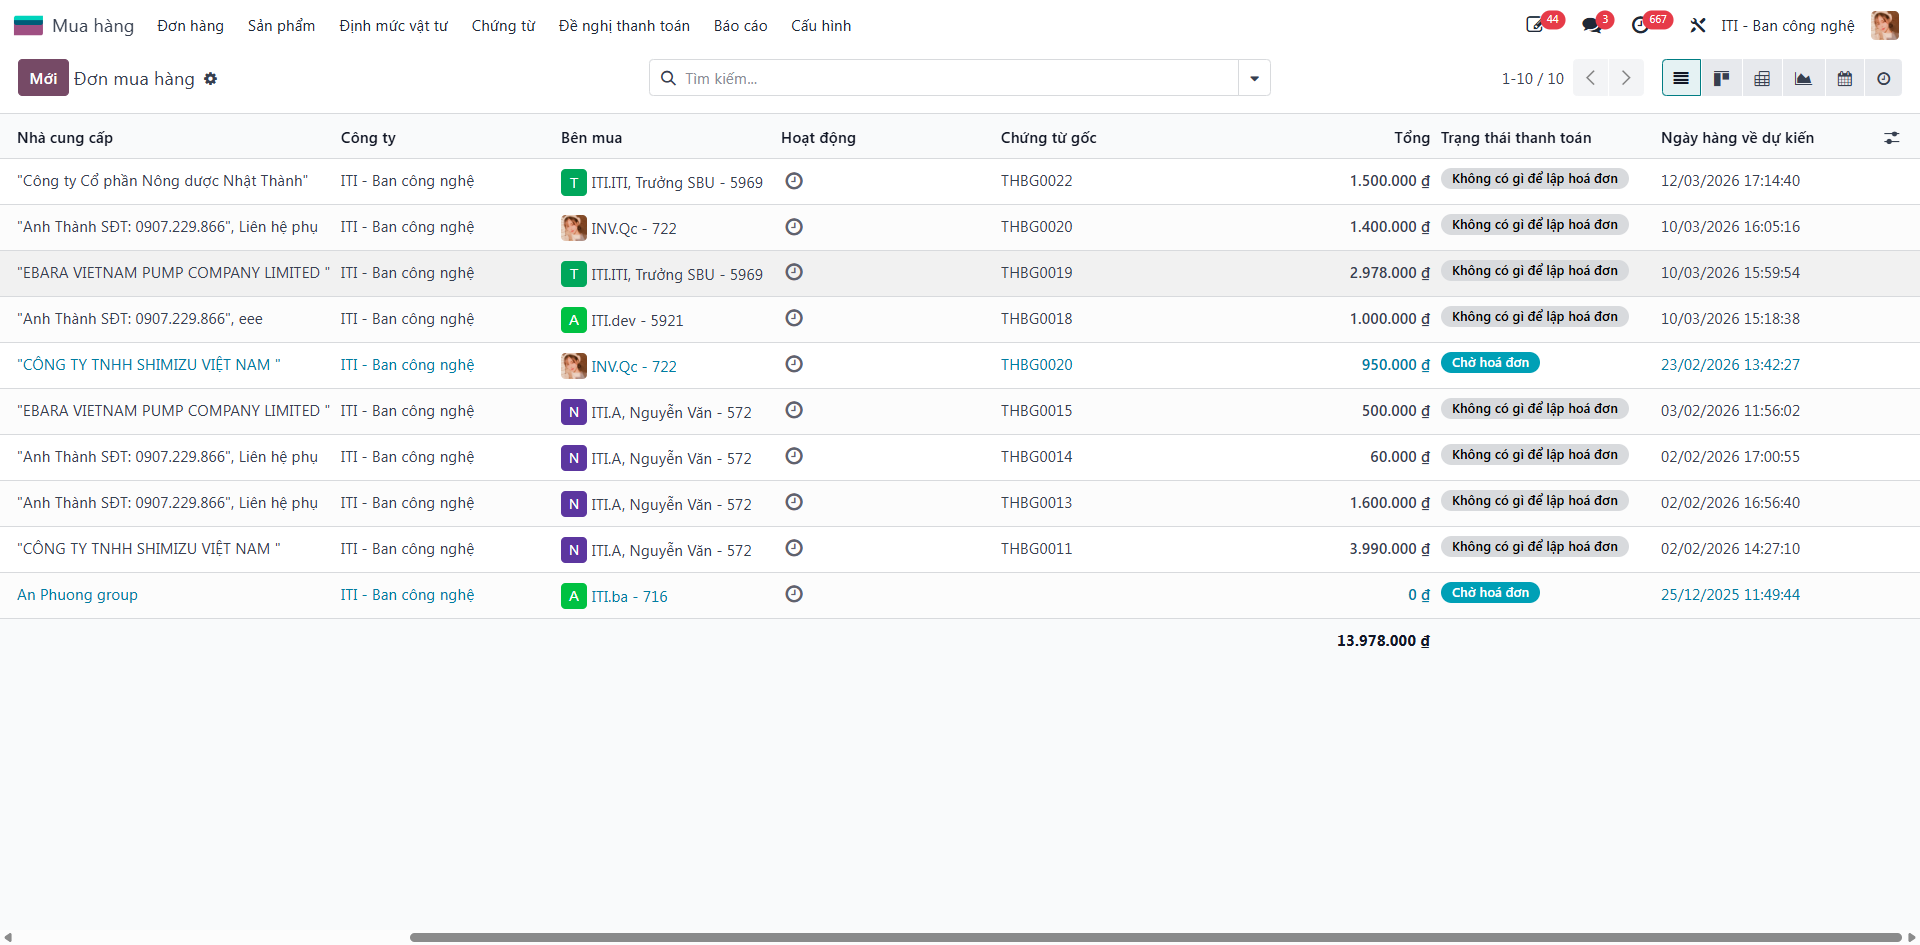Open user avatar menu

click(1885, 25)
